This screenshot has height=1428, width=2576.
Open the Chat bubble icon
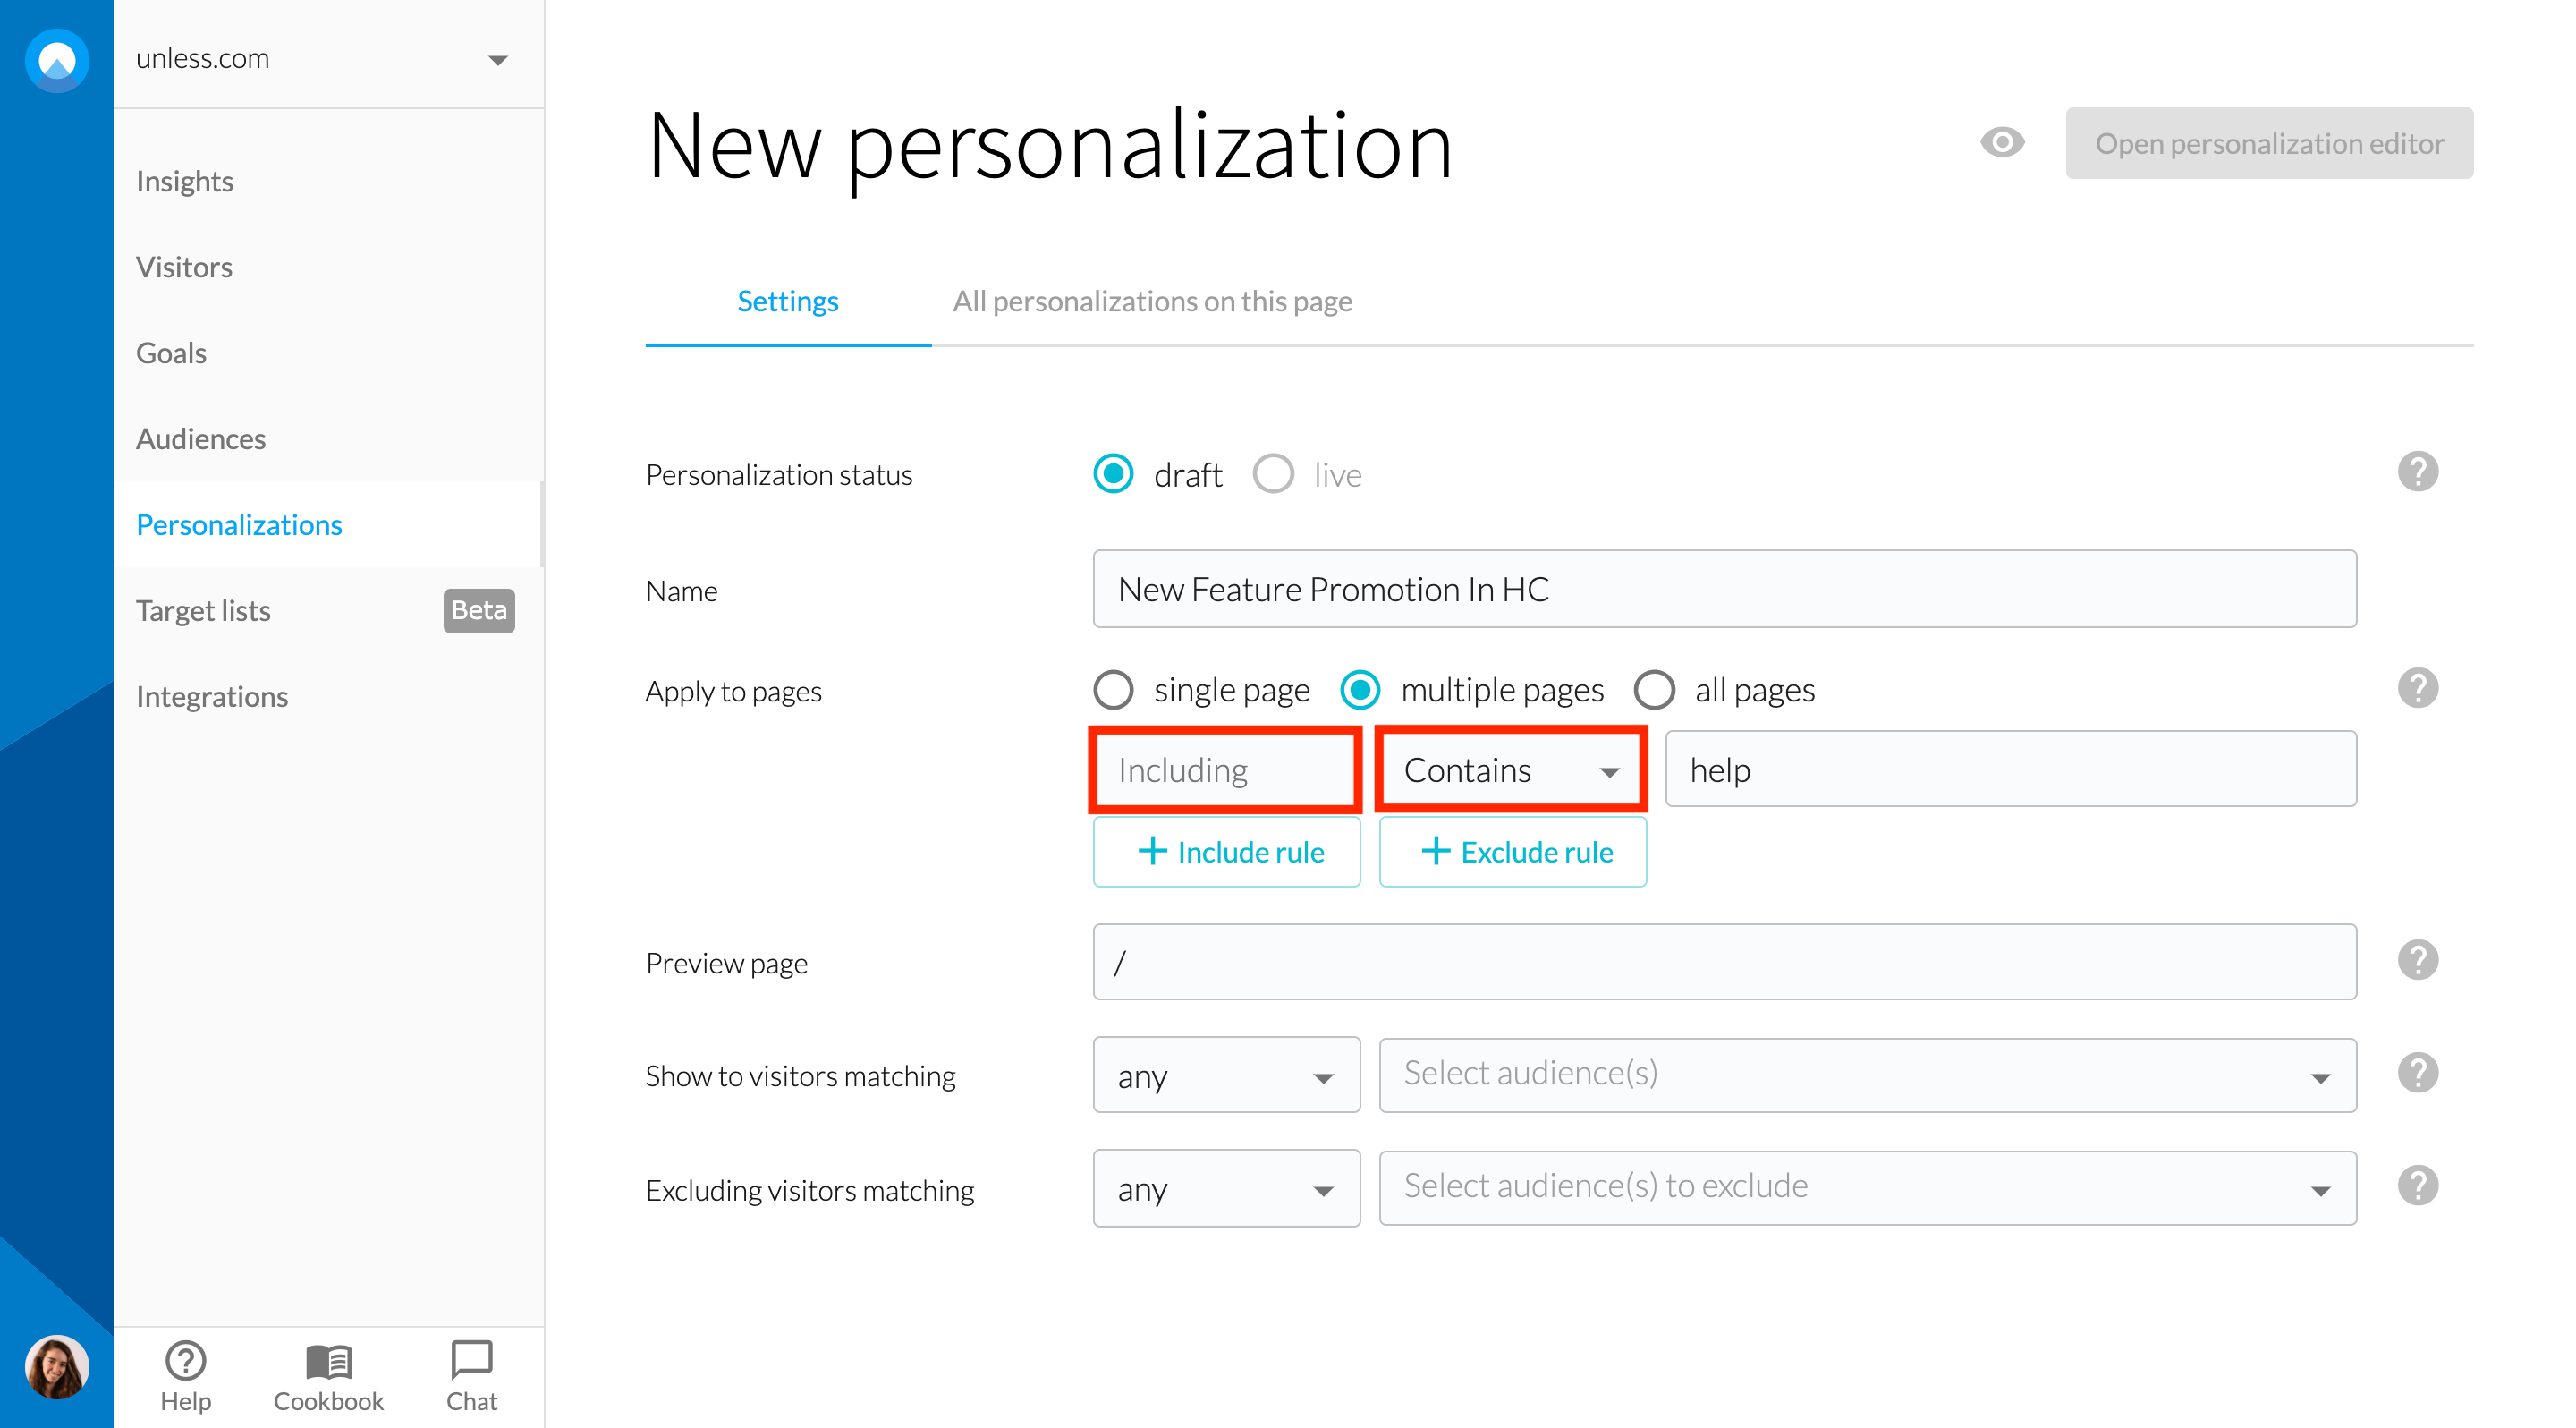[471, 1361]
